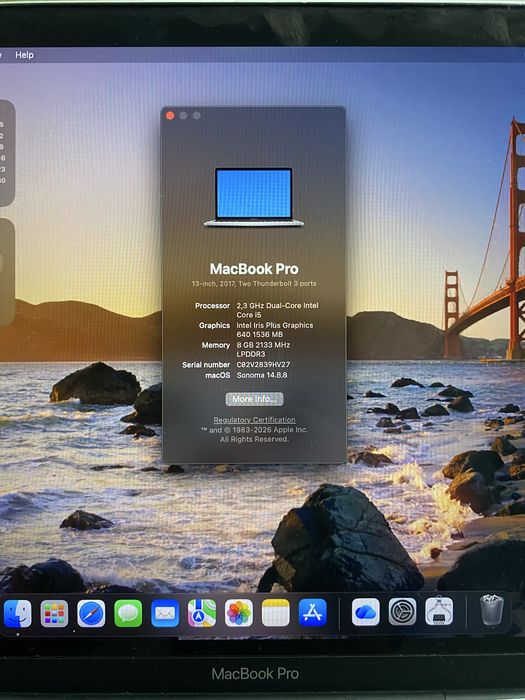Screen dimensions: 525x700
Task: Click the More Info... button
Action: [254, 399]
